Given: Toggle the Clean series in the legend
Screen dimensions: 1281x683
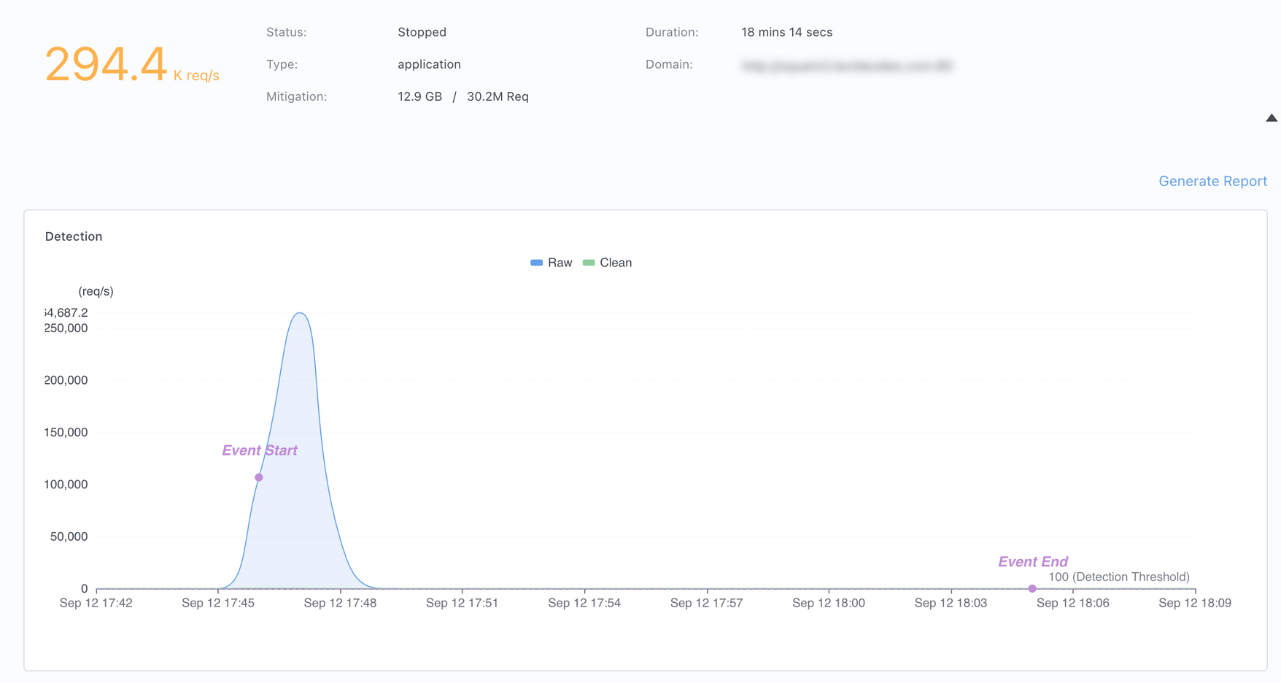Looking at the screenshot, I should pos(608,263).
